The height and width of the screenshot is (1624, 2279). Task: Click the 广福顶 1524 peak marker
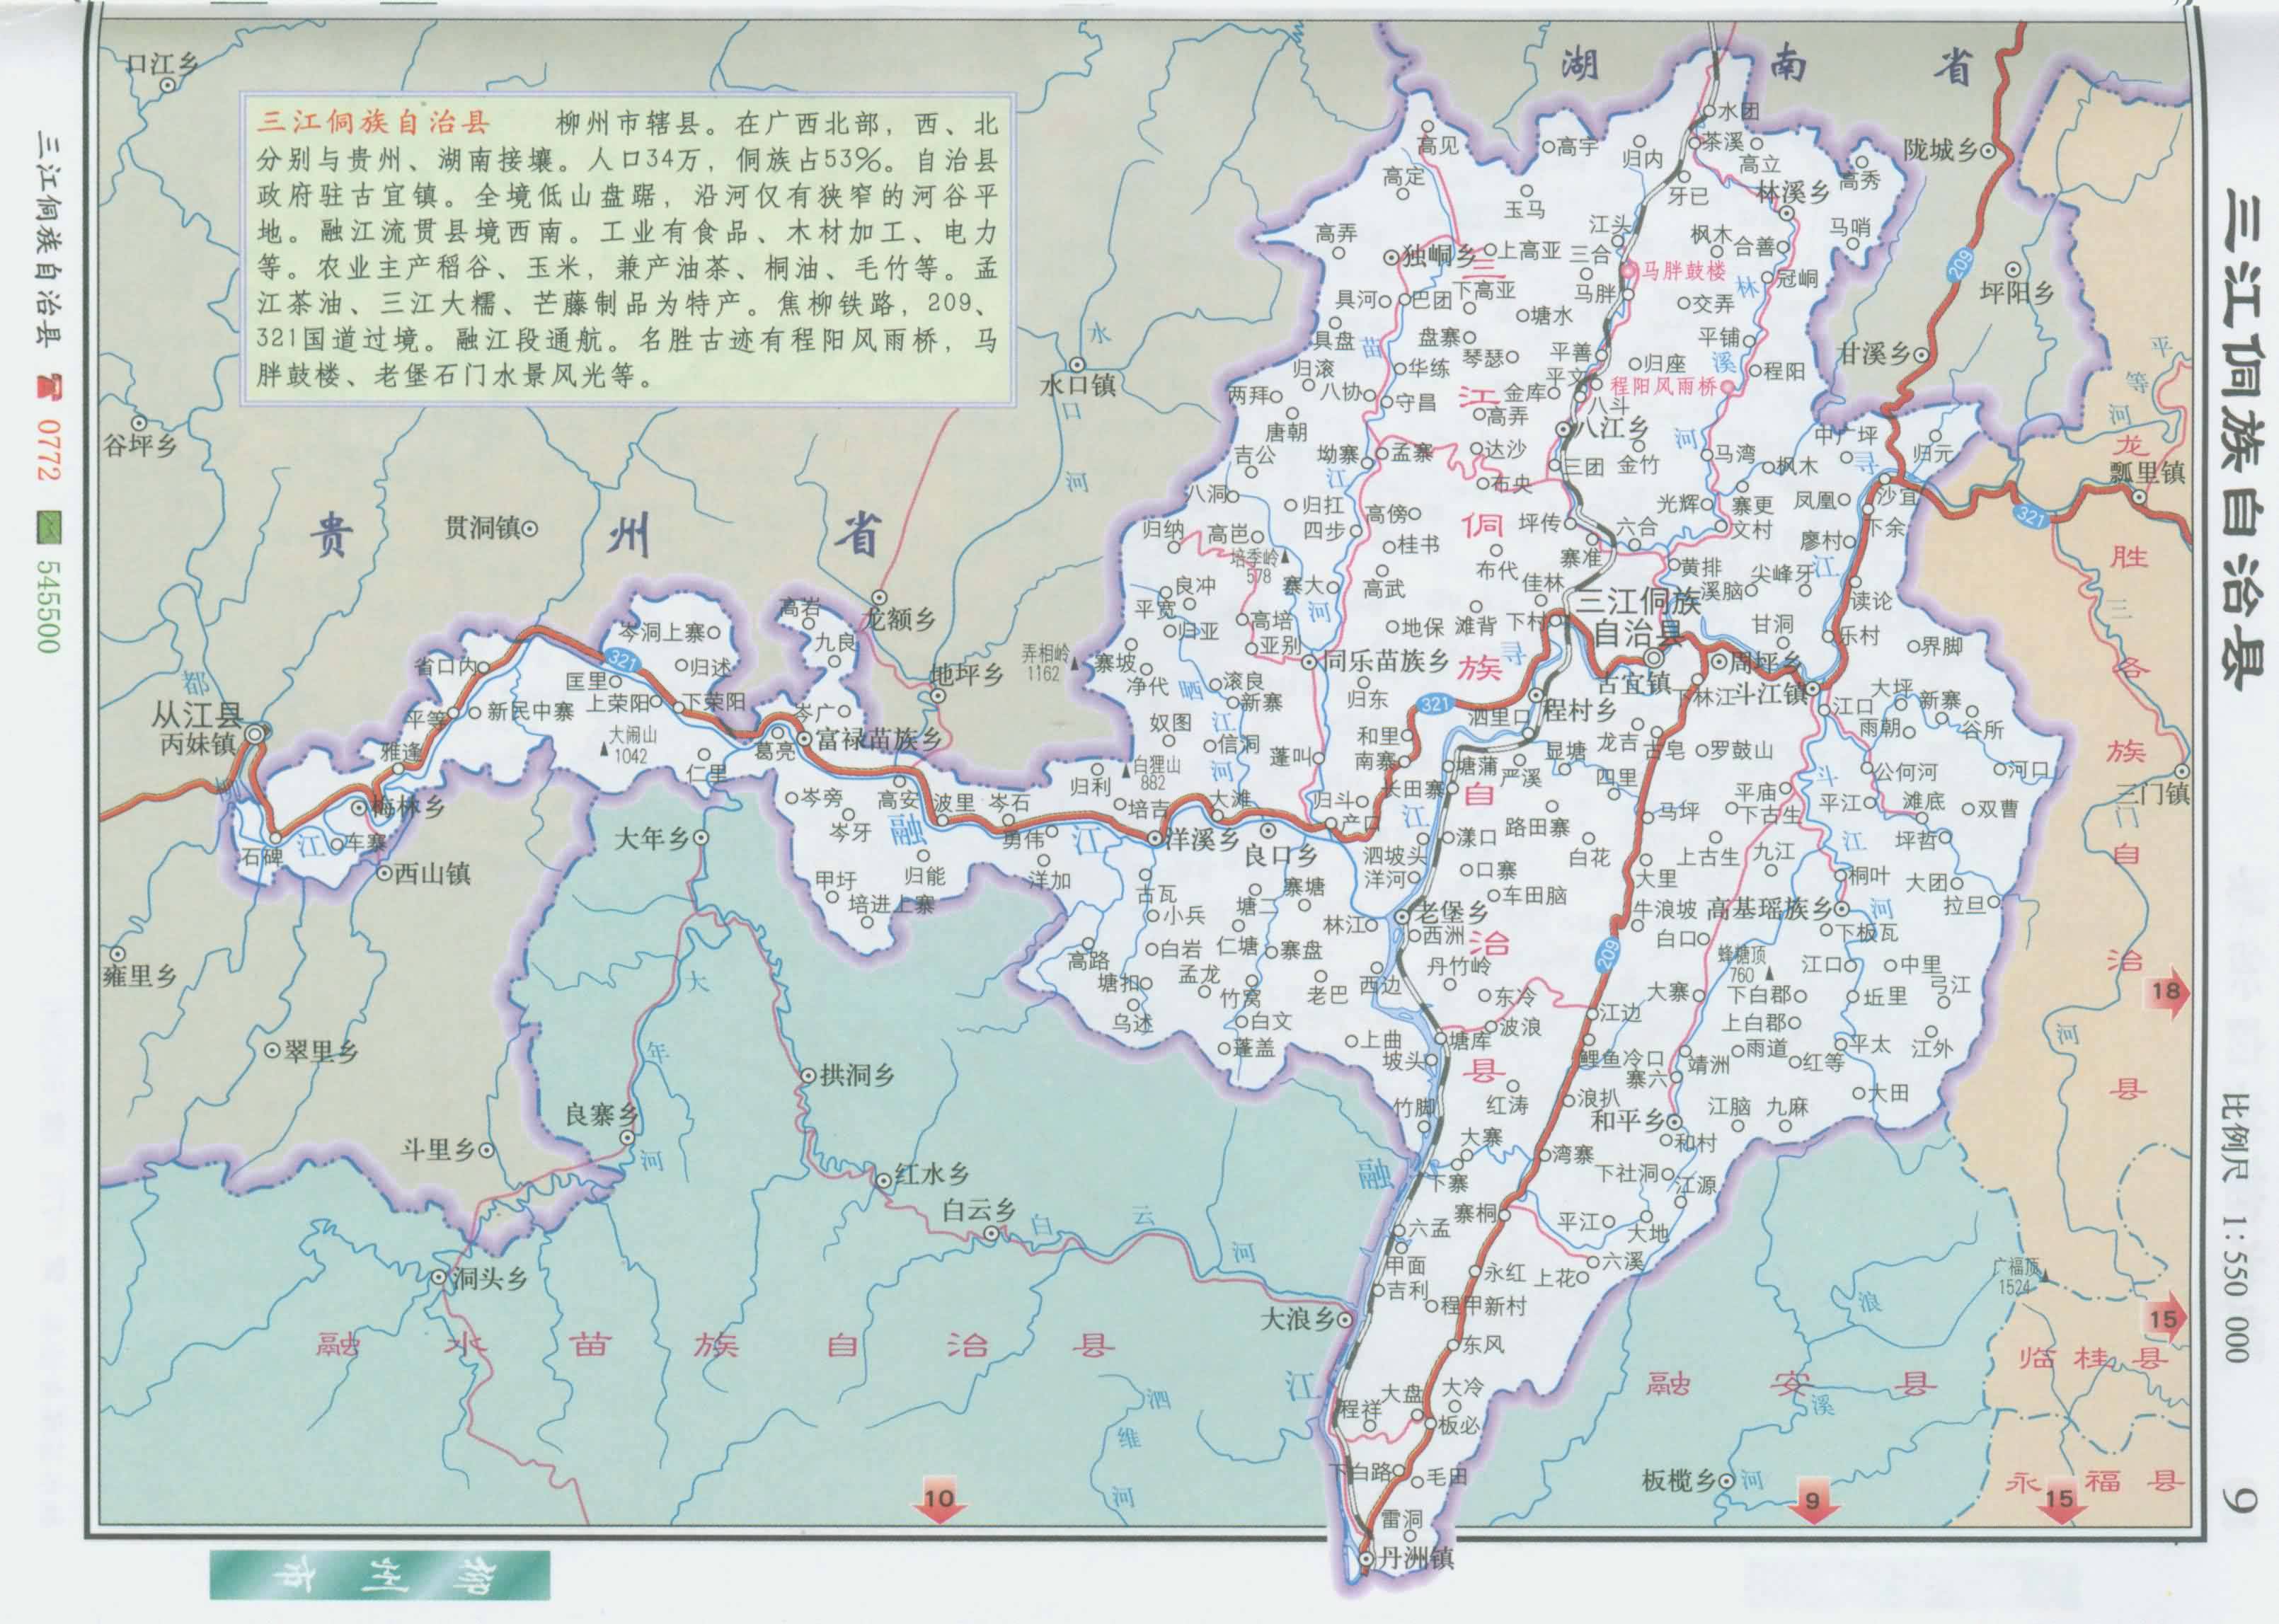[x=2045, y=1276]
